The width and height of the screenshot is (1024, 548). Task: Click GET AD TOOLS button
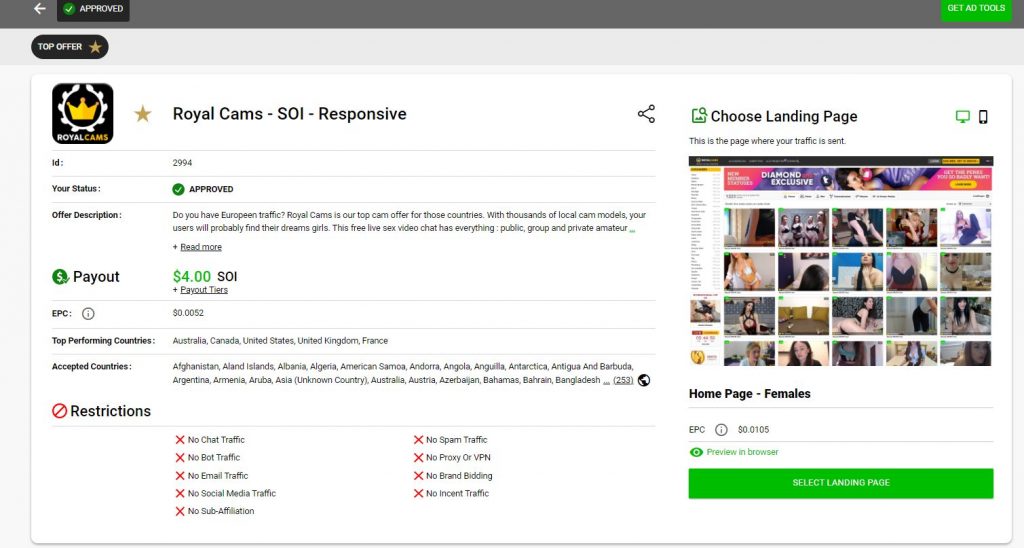976,9
